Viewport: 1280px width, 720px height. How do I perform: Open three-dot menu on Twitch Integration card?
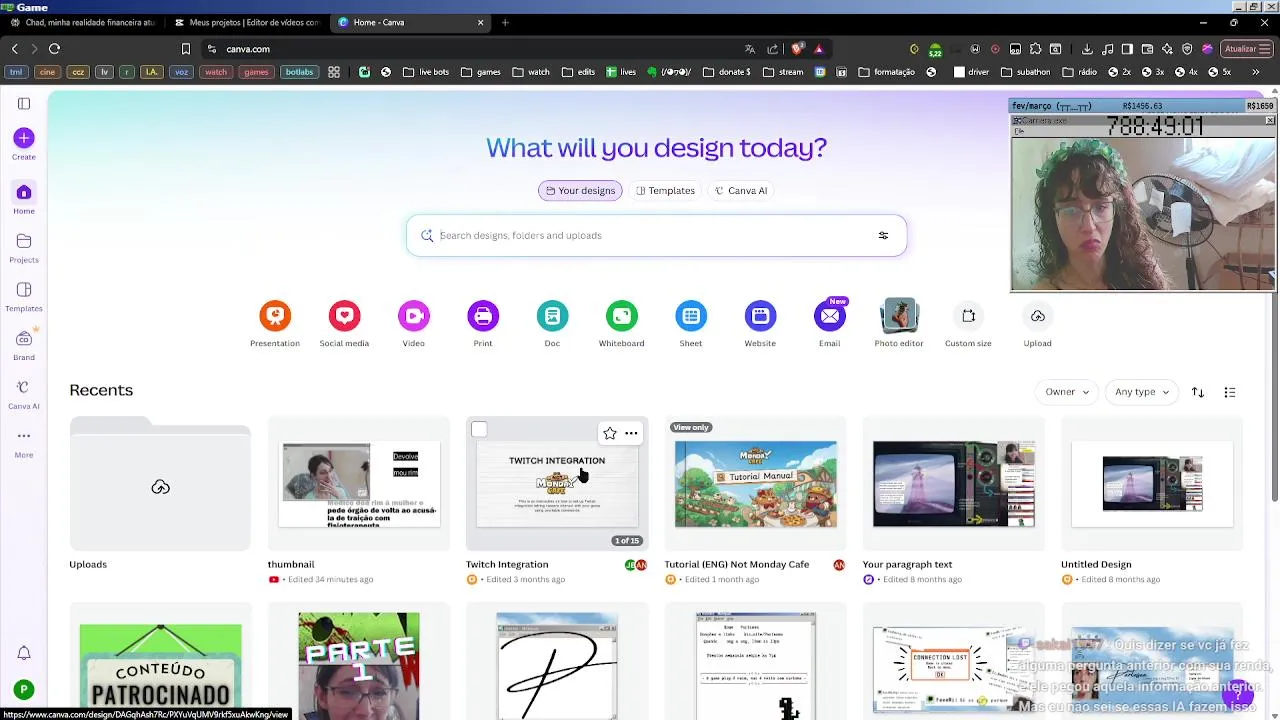(631, 433)
